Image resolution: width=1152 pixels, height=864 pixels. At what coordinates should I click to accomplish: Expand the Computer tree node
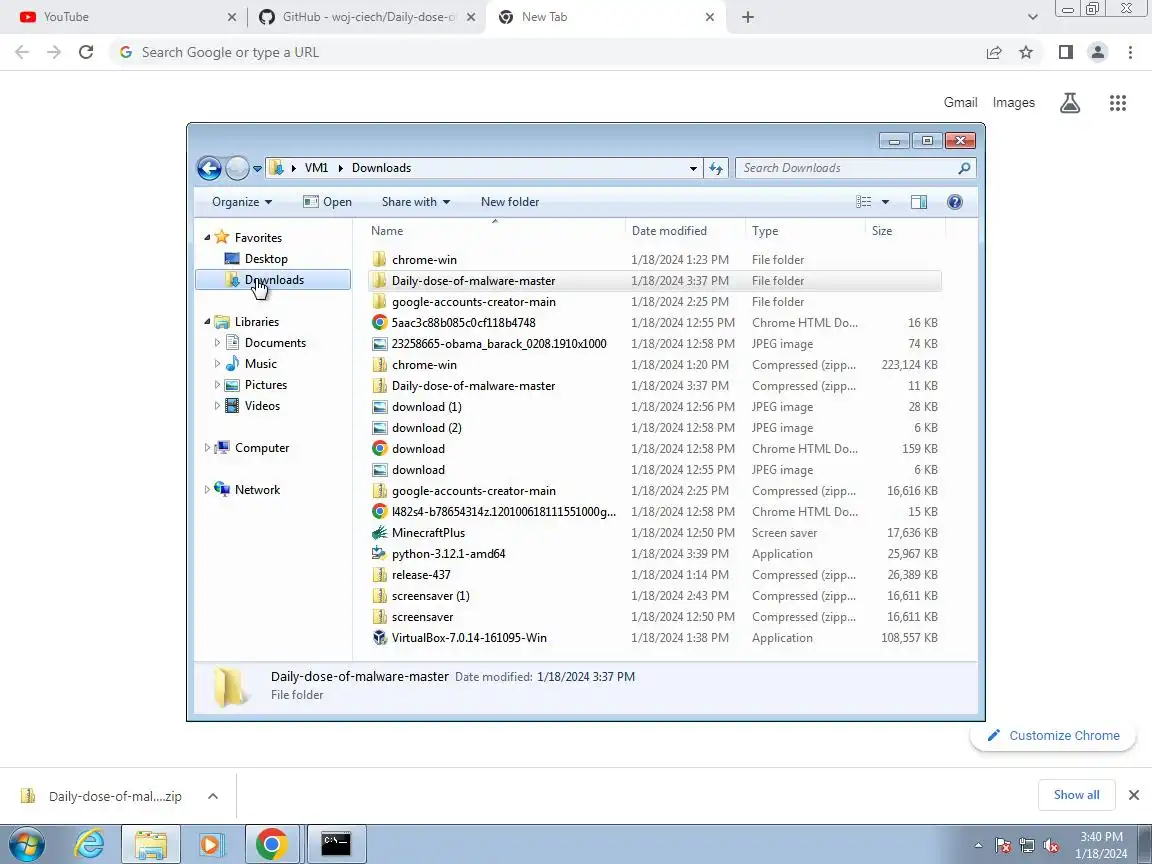[207, 447]
